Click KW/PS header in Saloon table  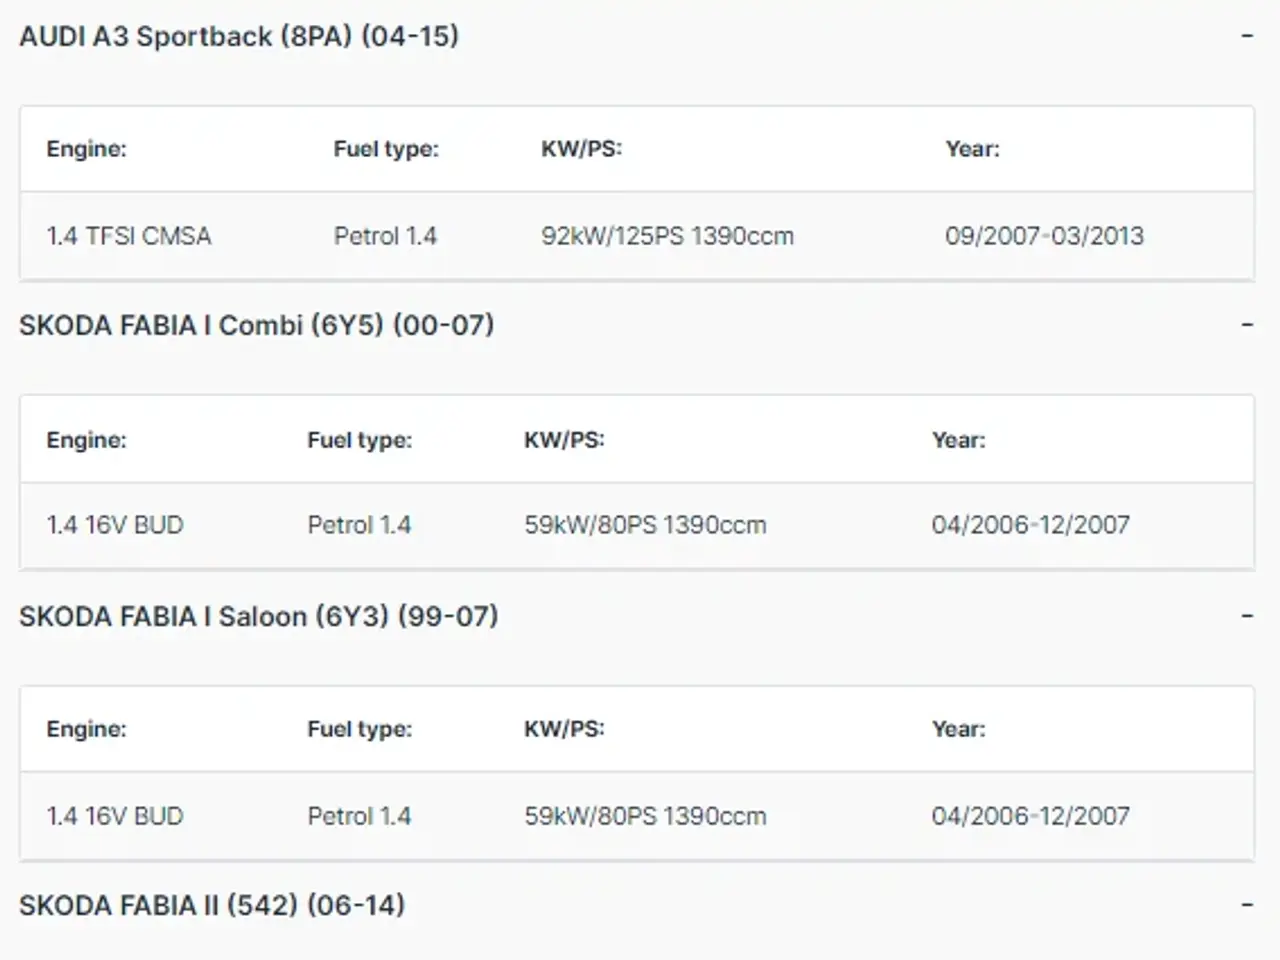tap(564, 729)
